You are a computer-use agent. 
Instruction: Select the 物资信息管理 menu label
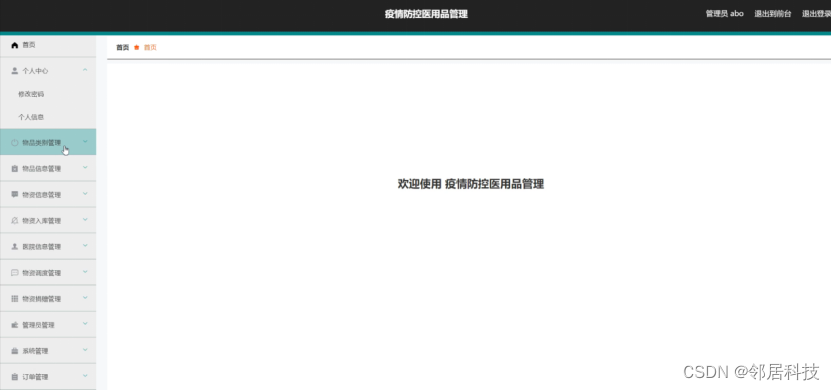pos(42,195)
